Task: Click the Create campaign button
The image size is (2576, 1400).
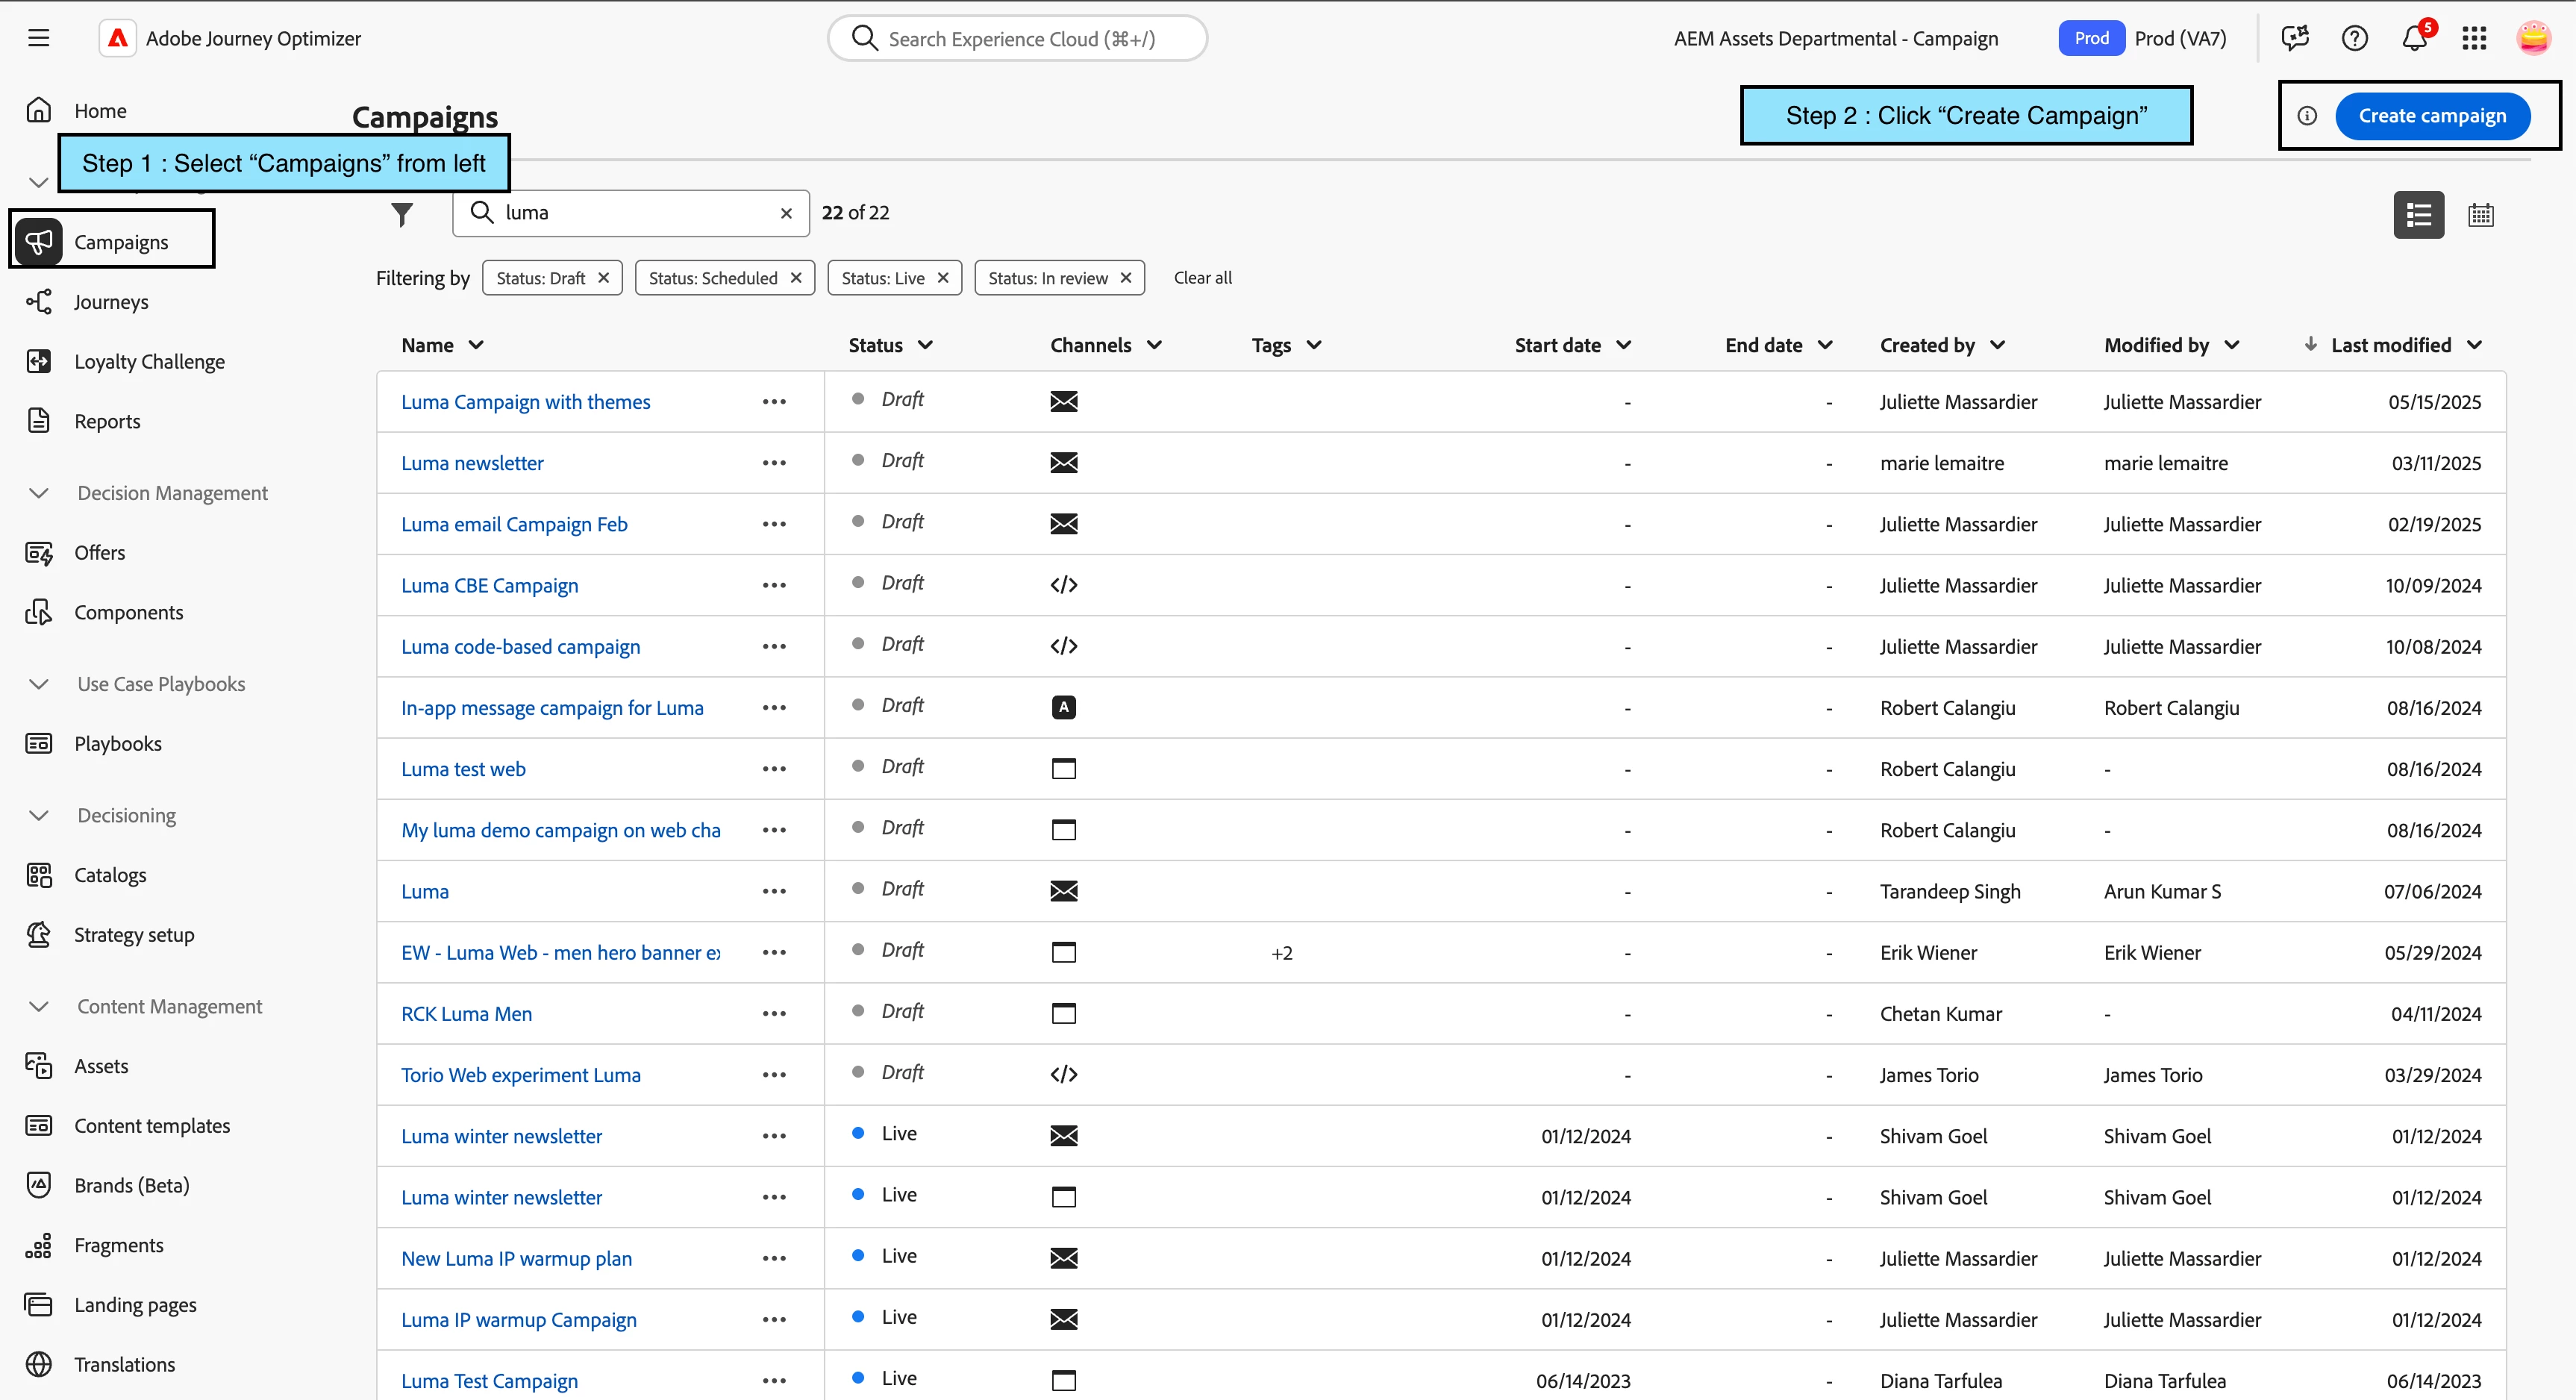Action: (x=2432, y=116)
